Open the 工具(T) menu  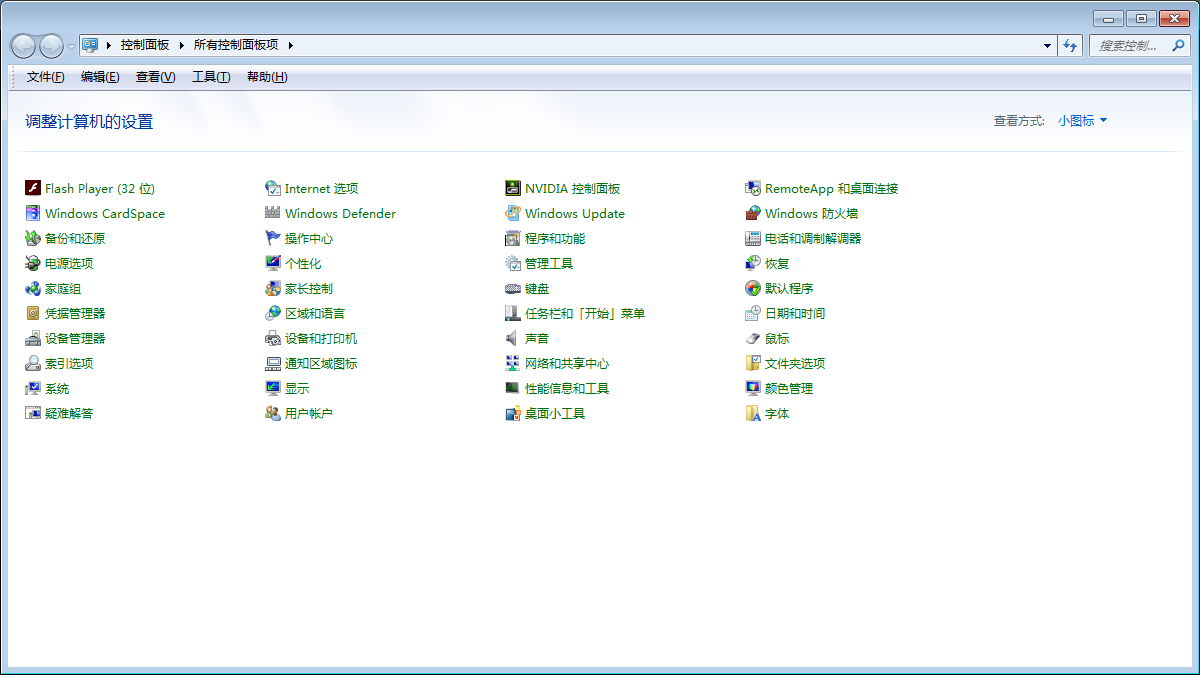click(x=211, y=77)
